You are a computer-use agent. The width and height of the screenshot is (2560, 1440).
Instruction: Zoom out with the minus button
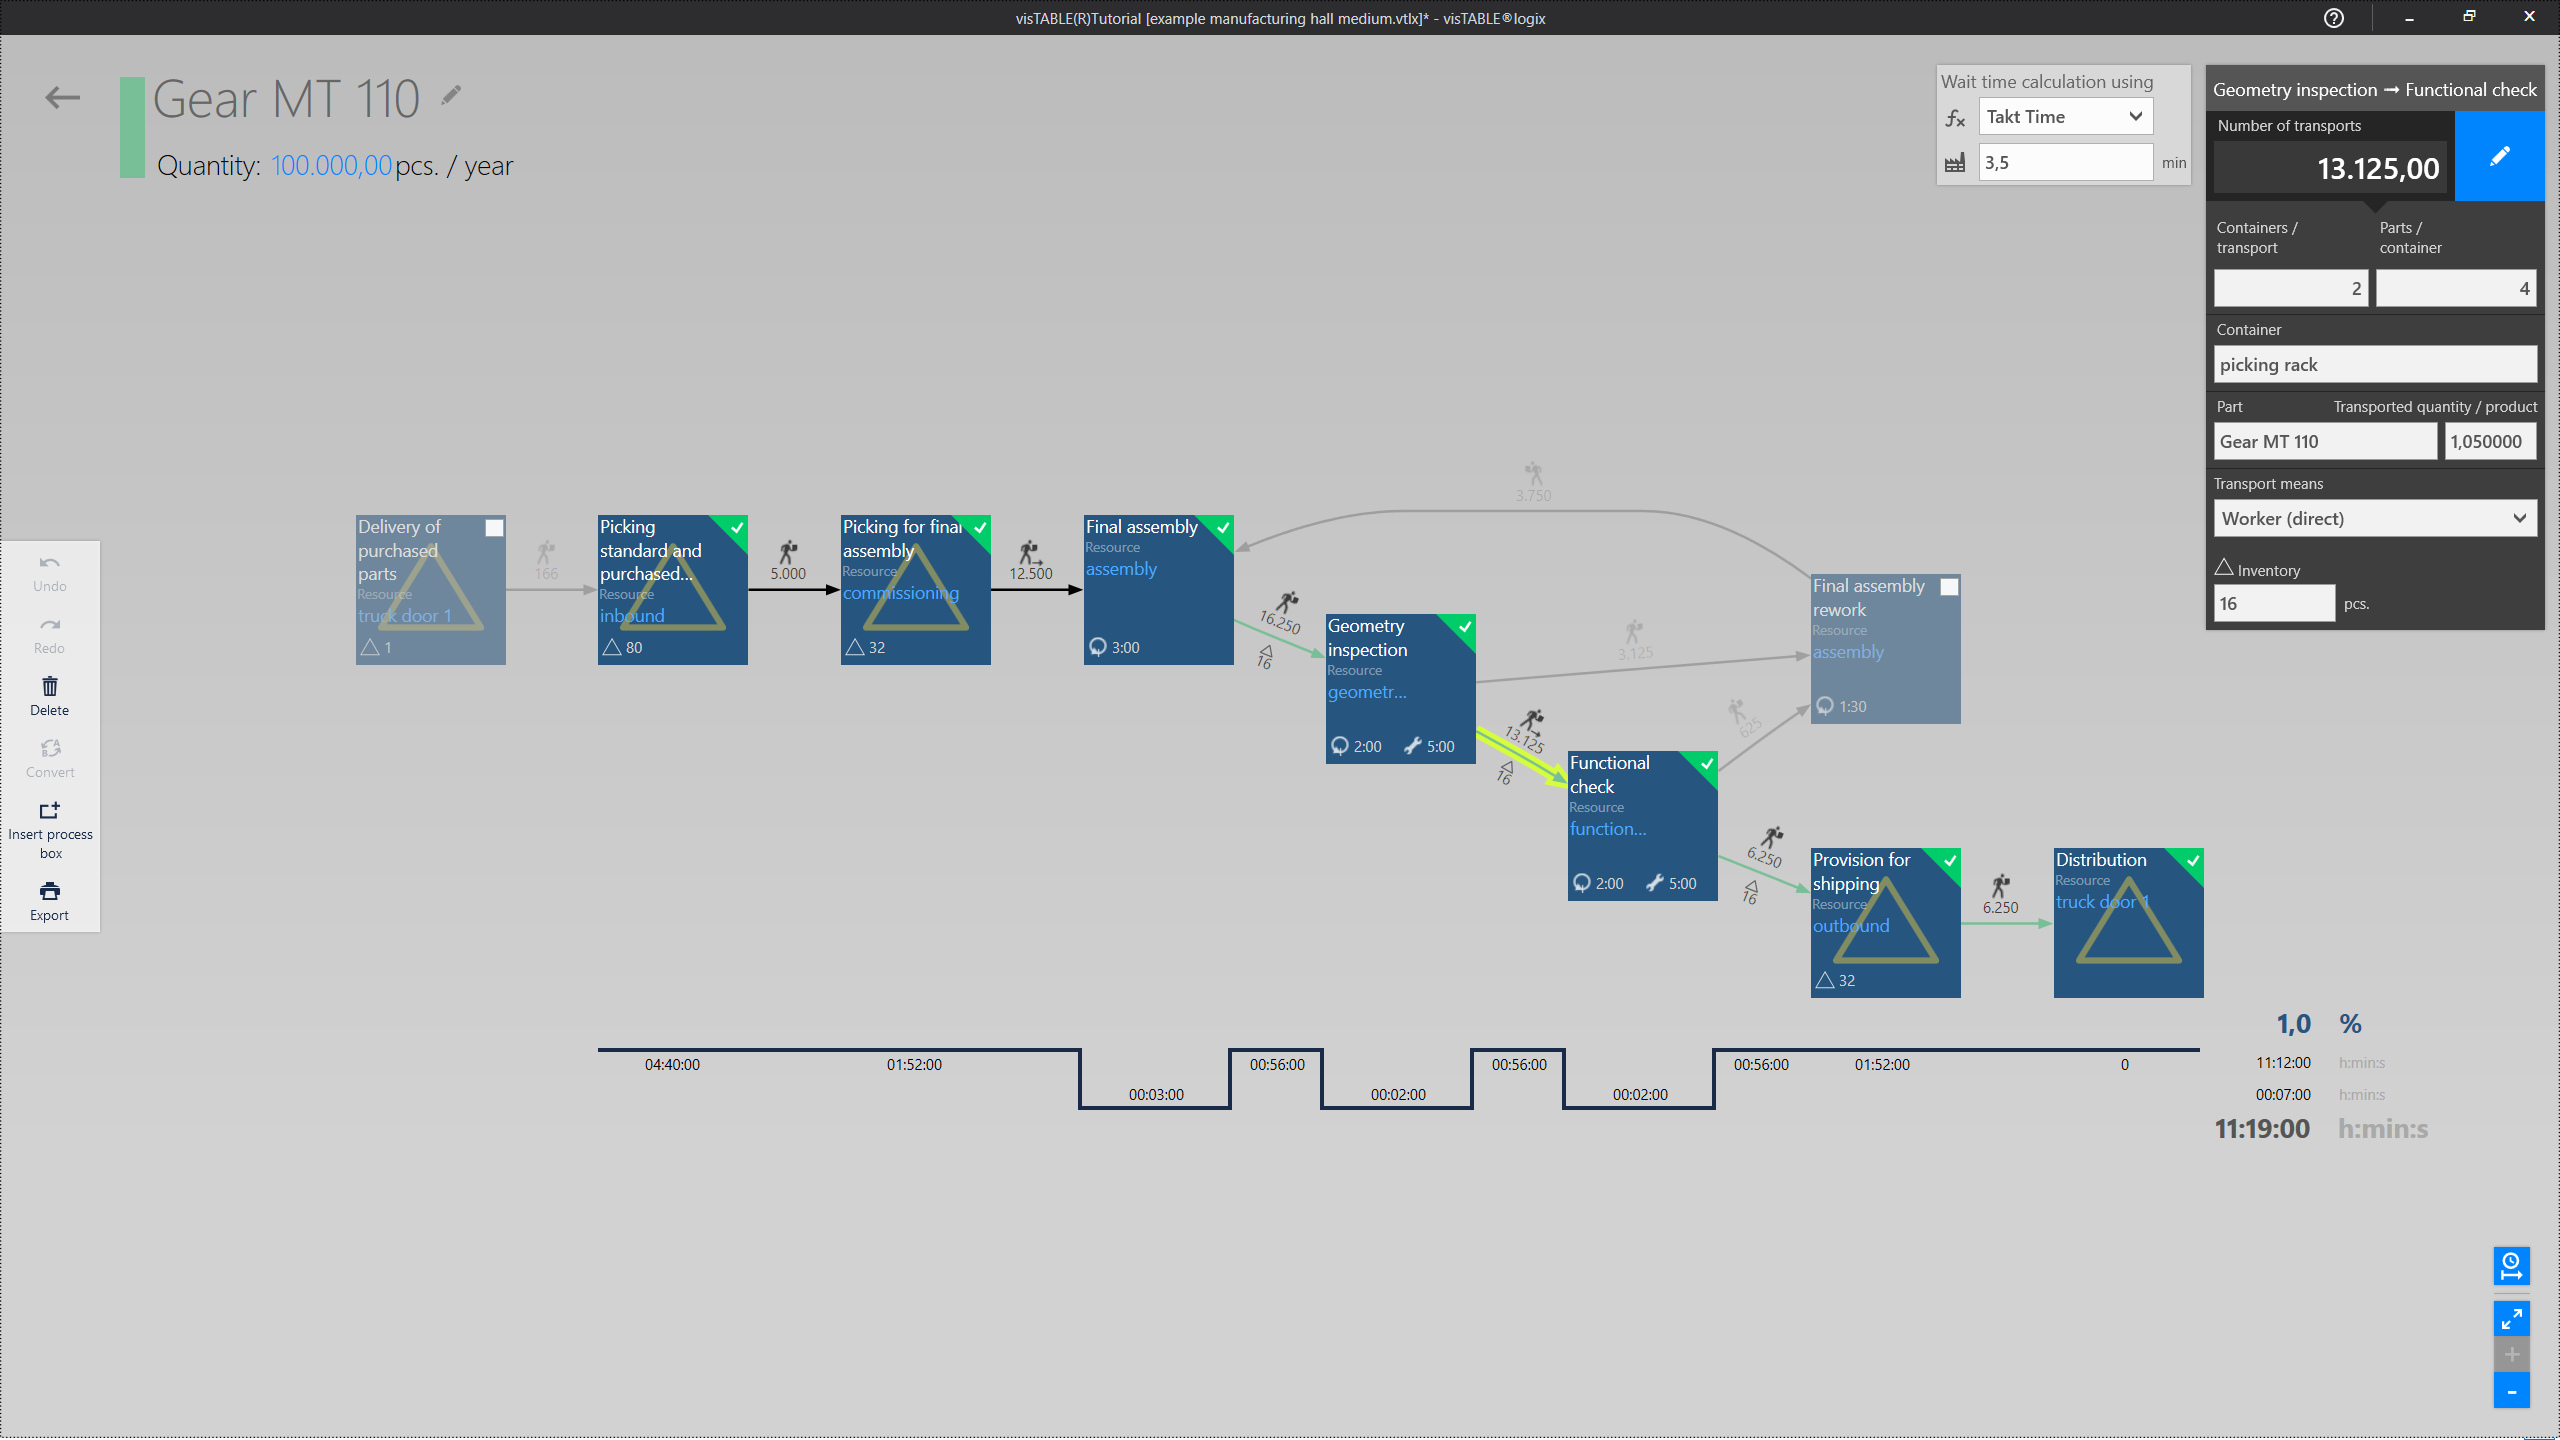2511,1391
